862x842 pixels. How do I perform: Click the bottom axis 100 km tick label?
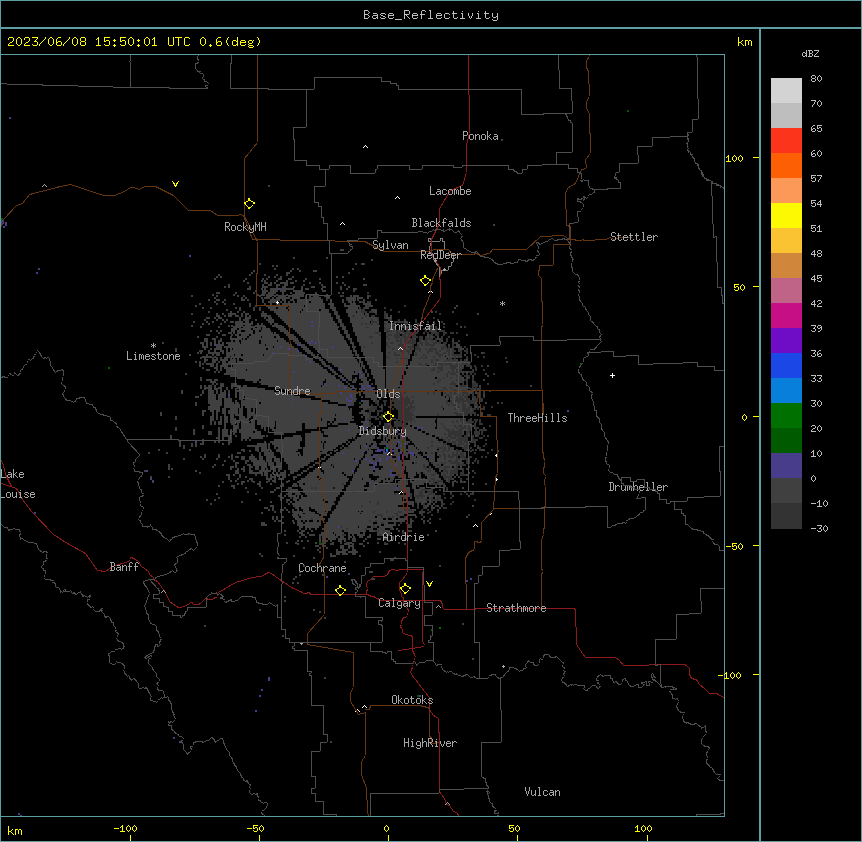coord(643,828)
